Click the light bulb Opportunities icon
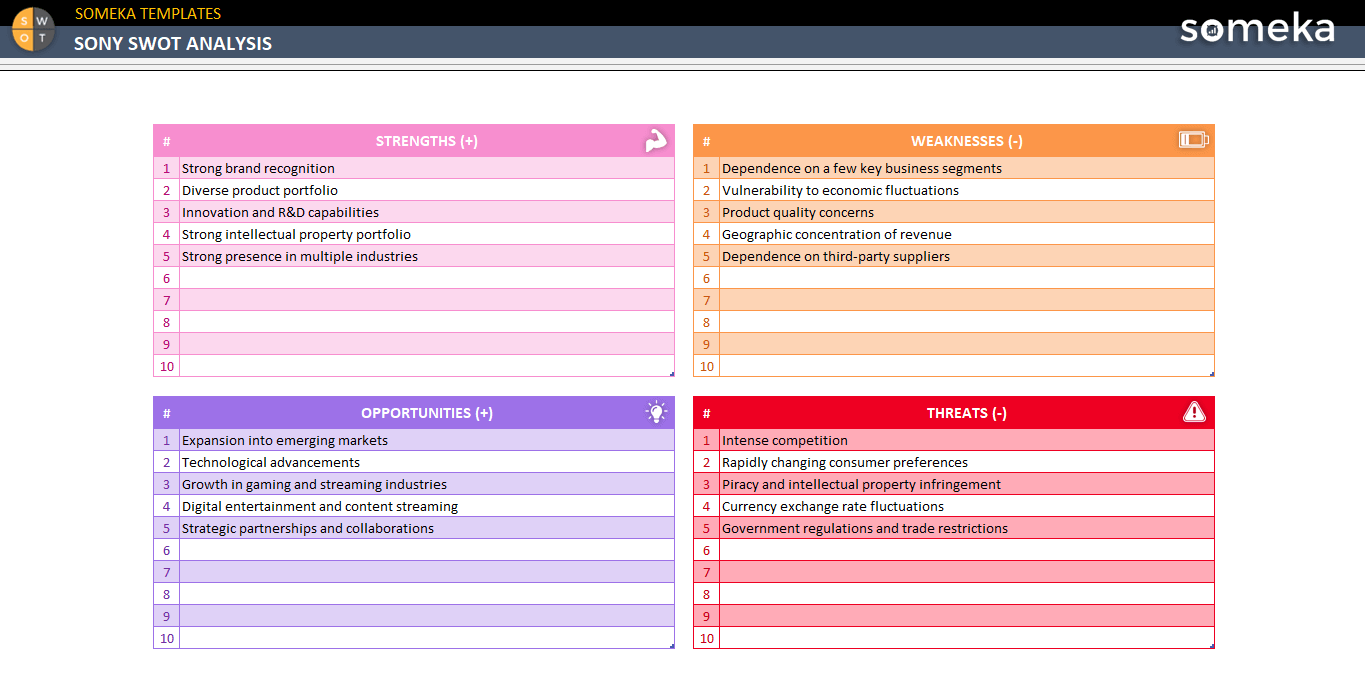 click(x=656, y=412)
